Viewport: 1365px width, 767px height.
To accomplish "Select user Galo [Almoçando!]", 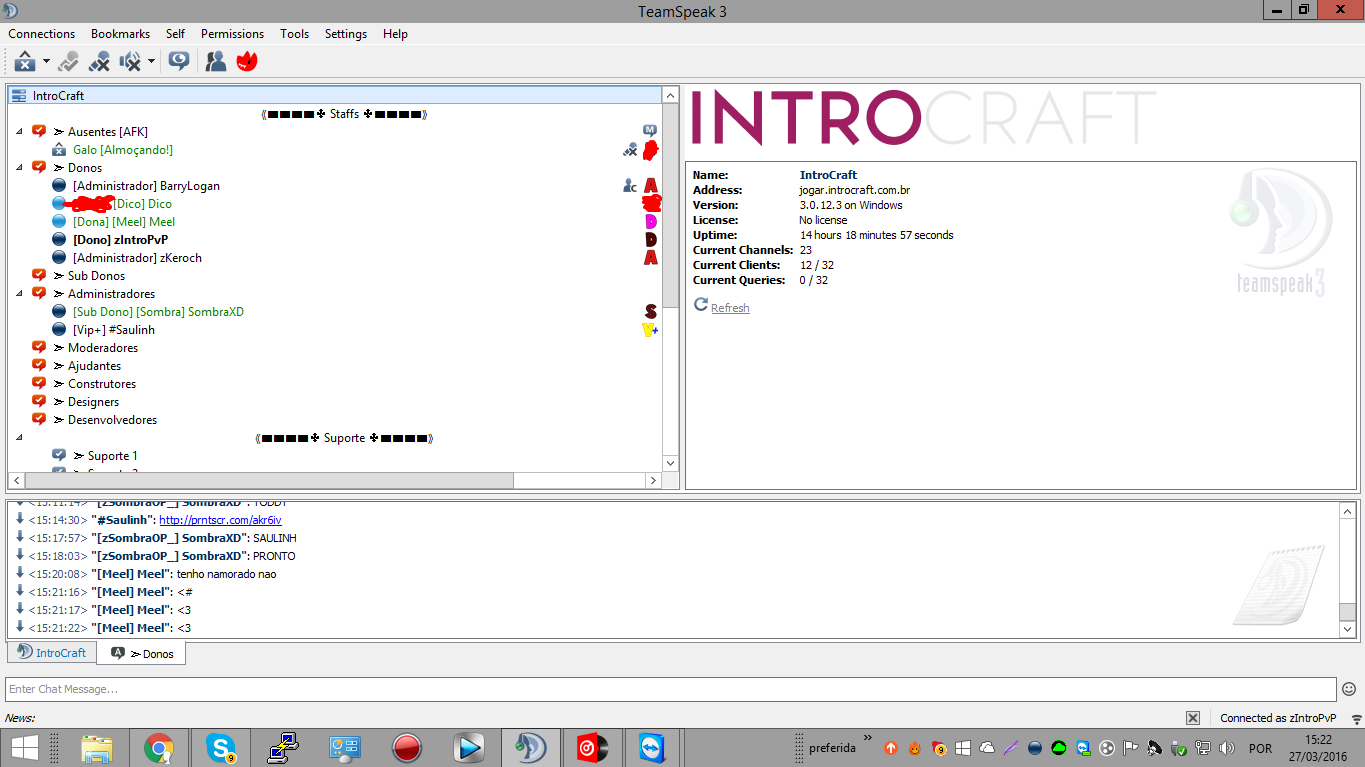I will [122, 150].
